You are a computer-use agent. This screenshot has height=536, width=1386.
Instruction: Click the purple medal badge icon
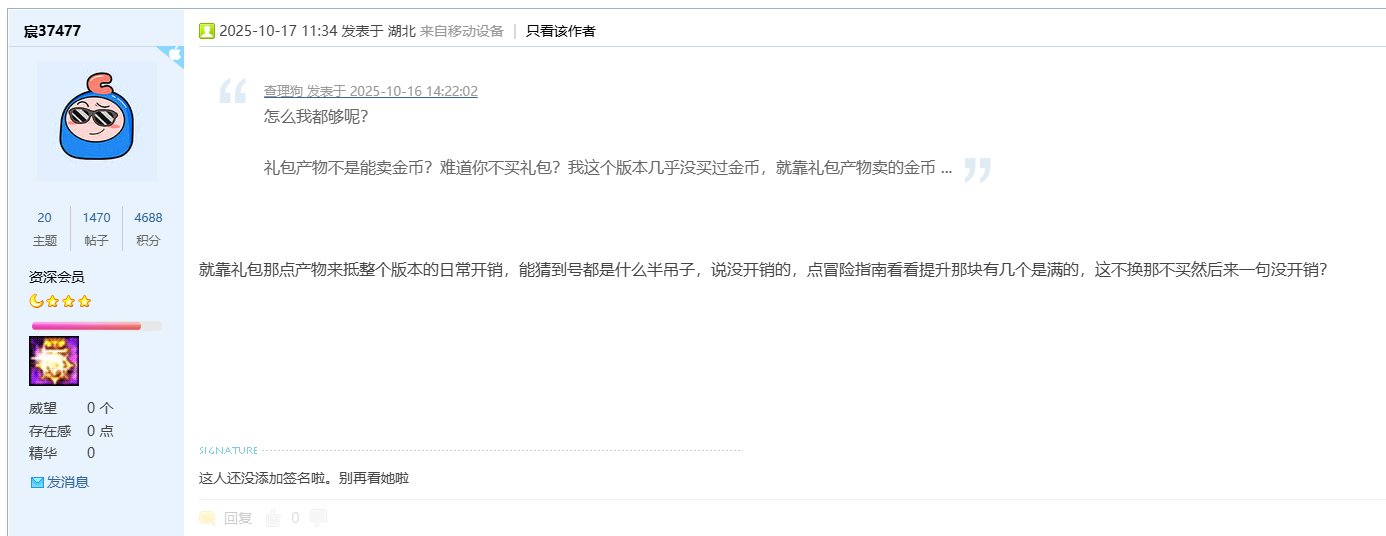(54, 361)
